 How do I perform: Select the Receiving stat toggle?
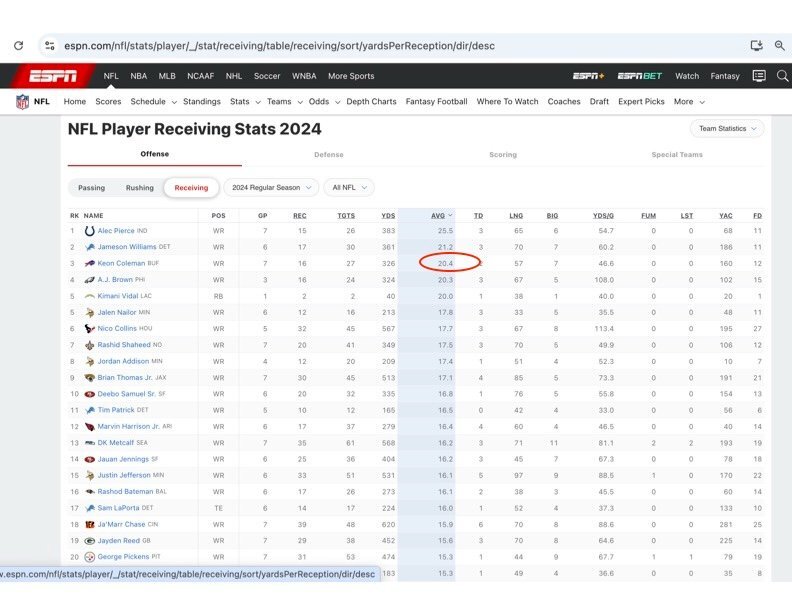(191, 187)
